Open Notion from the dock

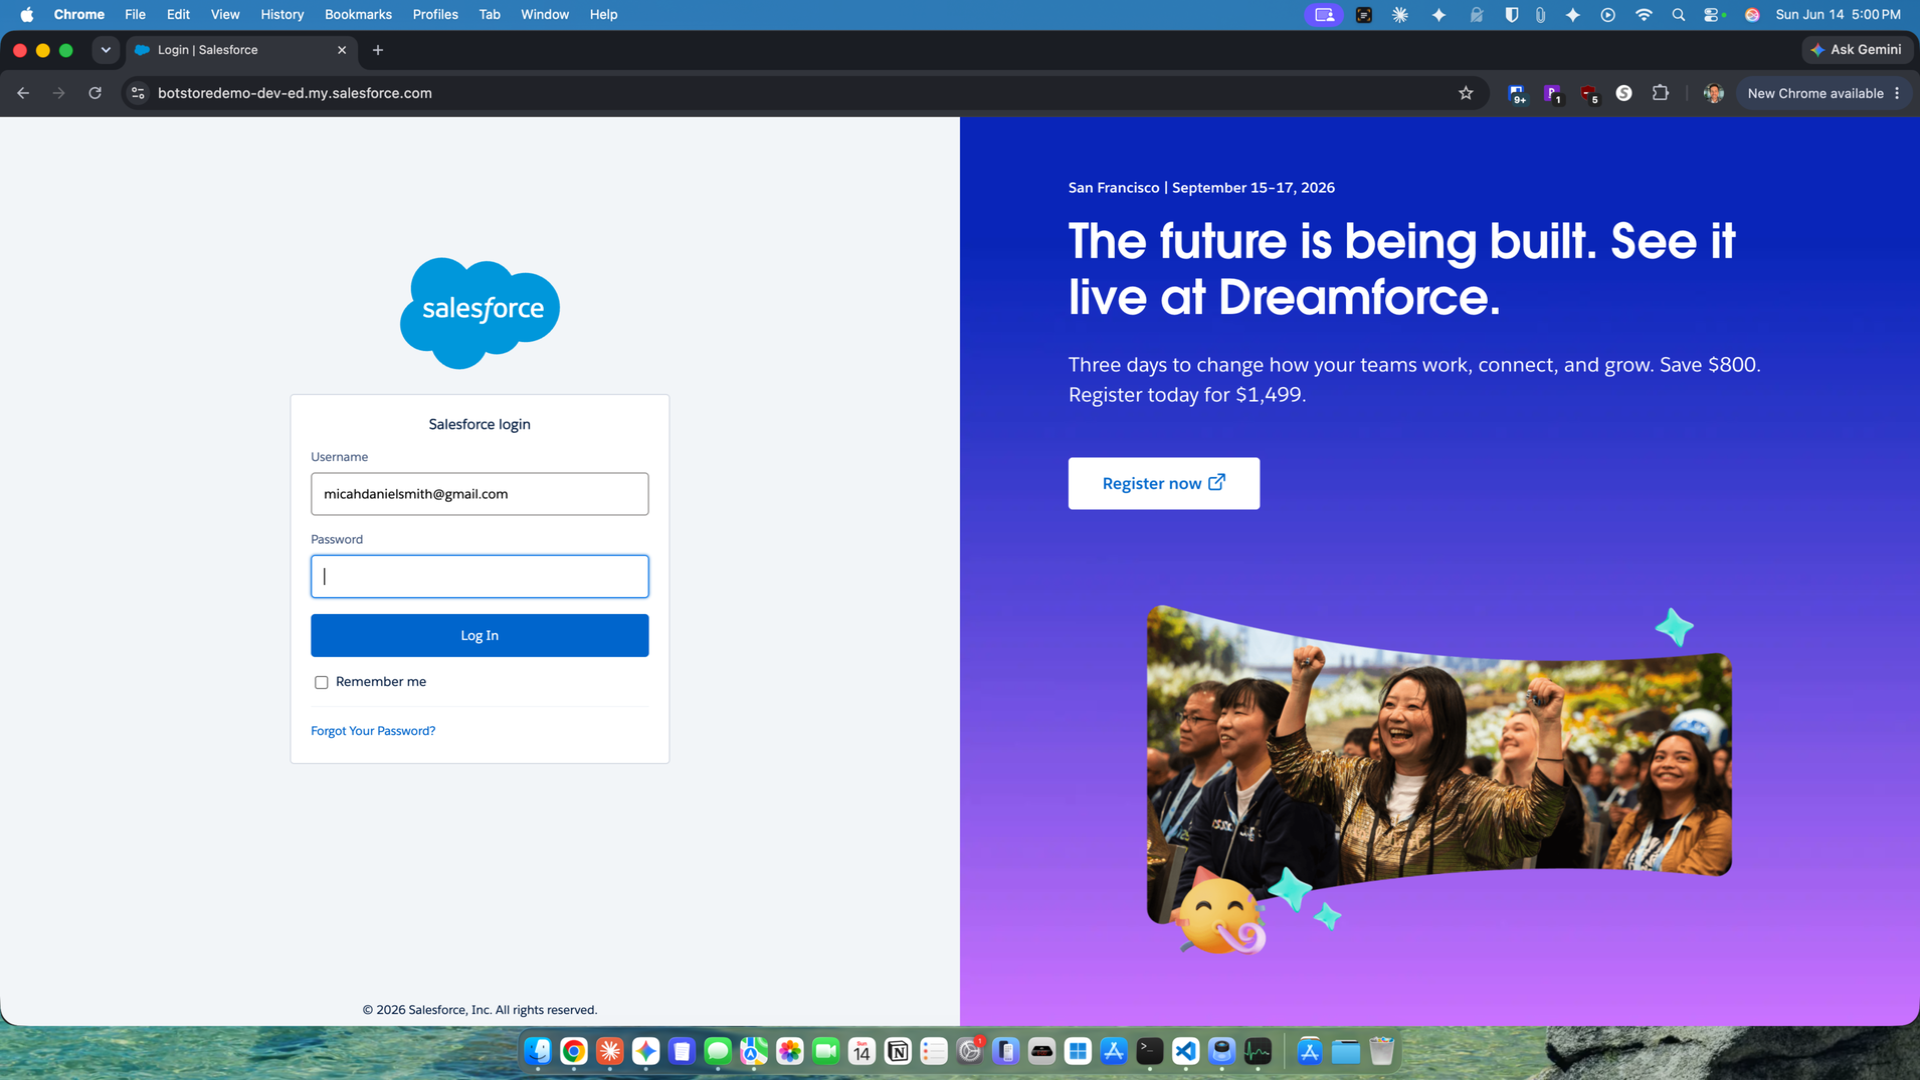[x=898, y=1051]
